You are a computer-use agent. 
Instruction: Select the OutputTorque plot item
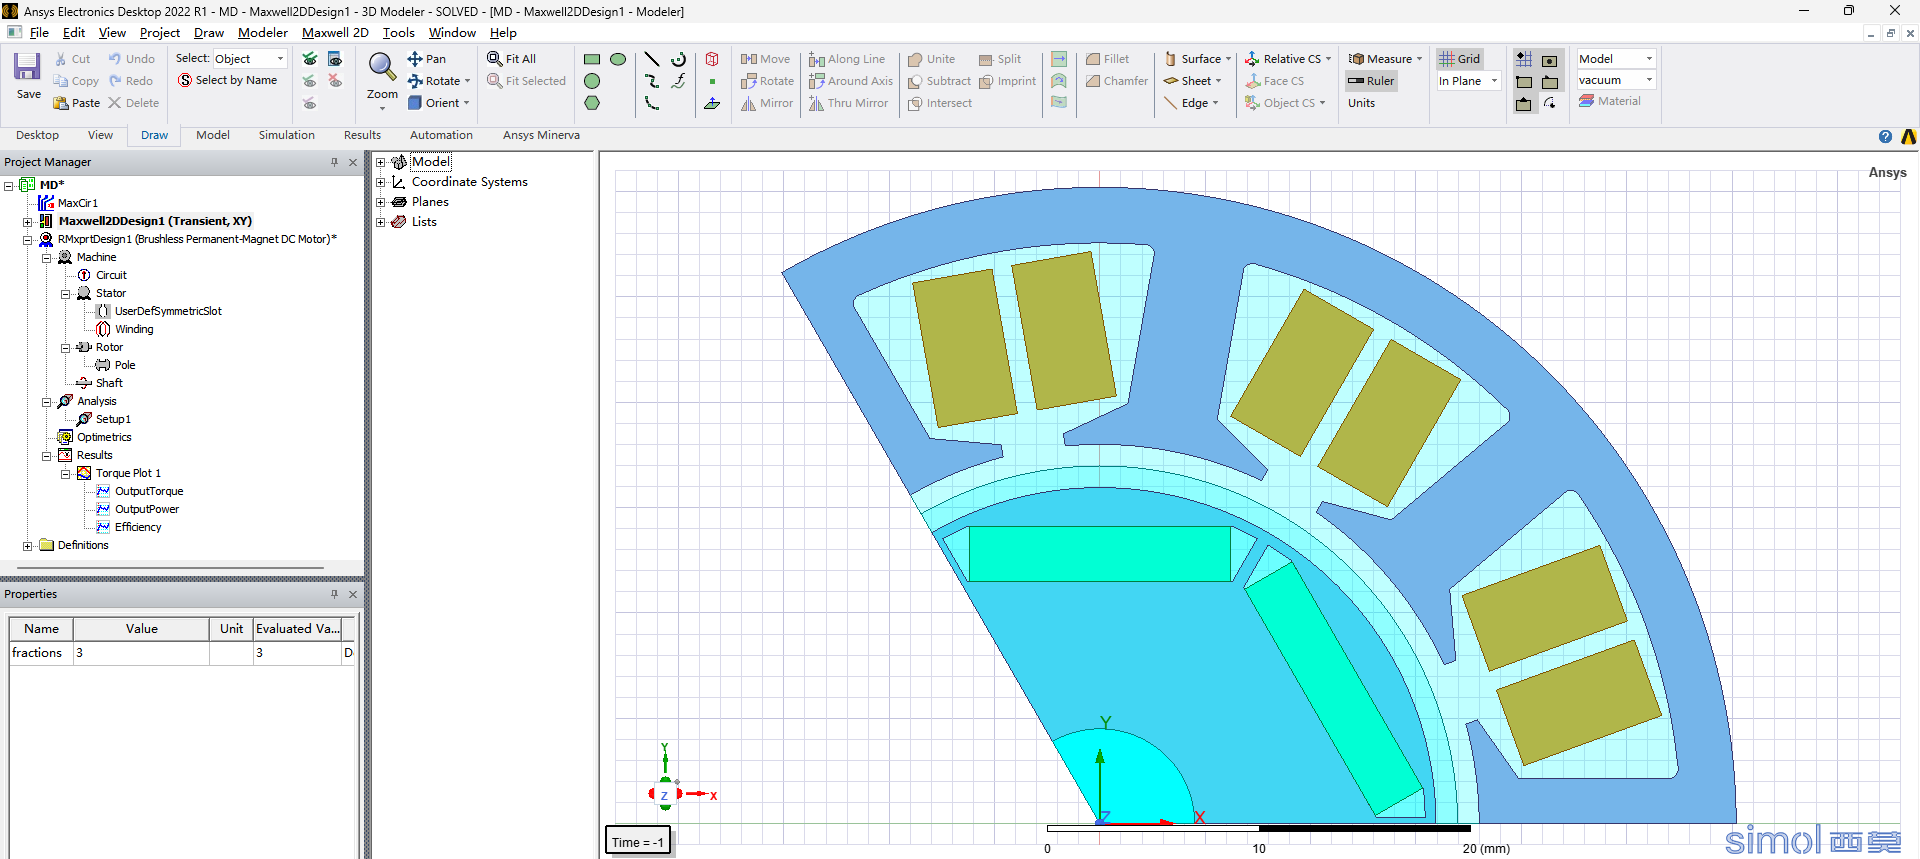click(x=149, y=491)
